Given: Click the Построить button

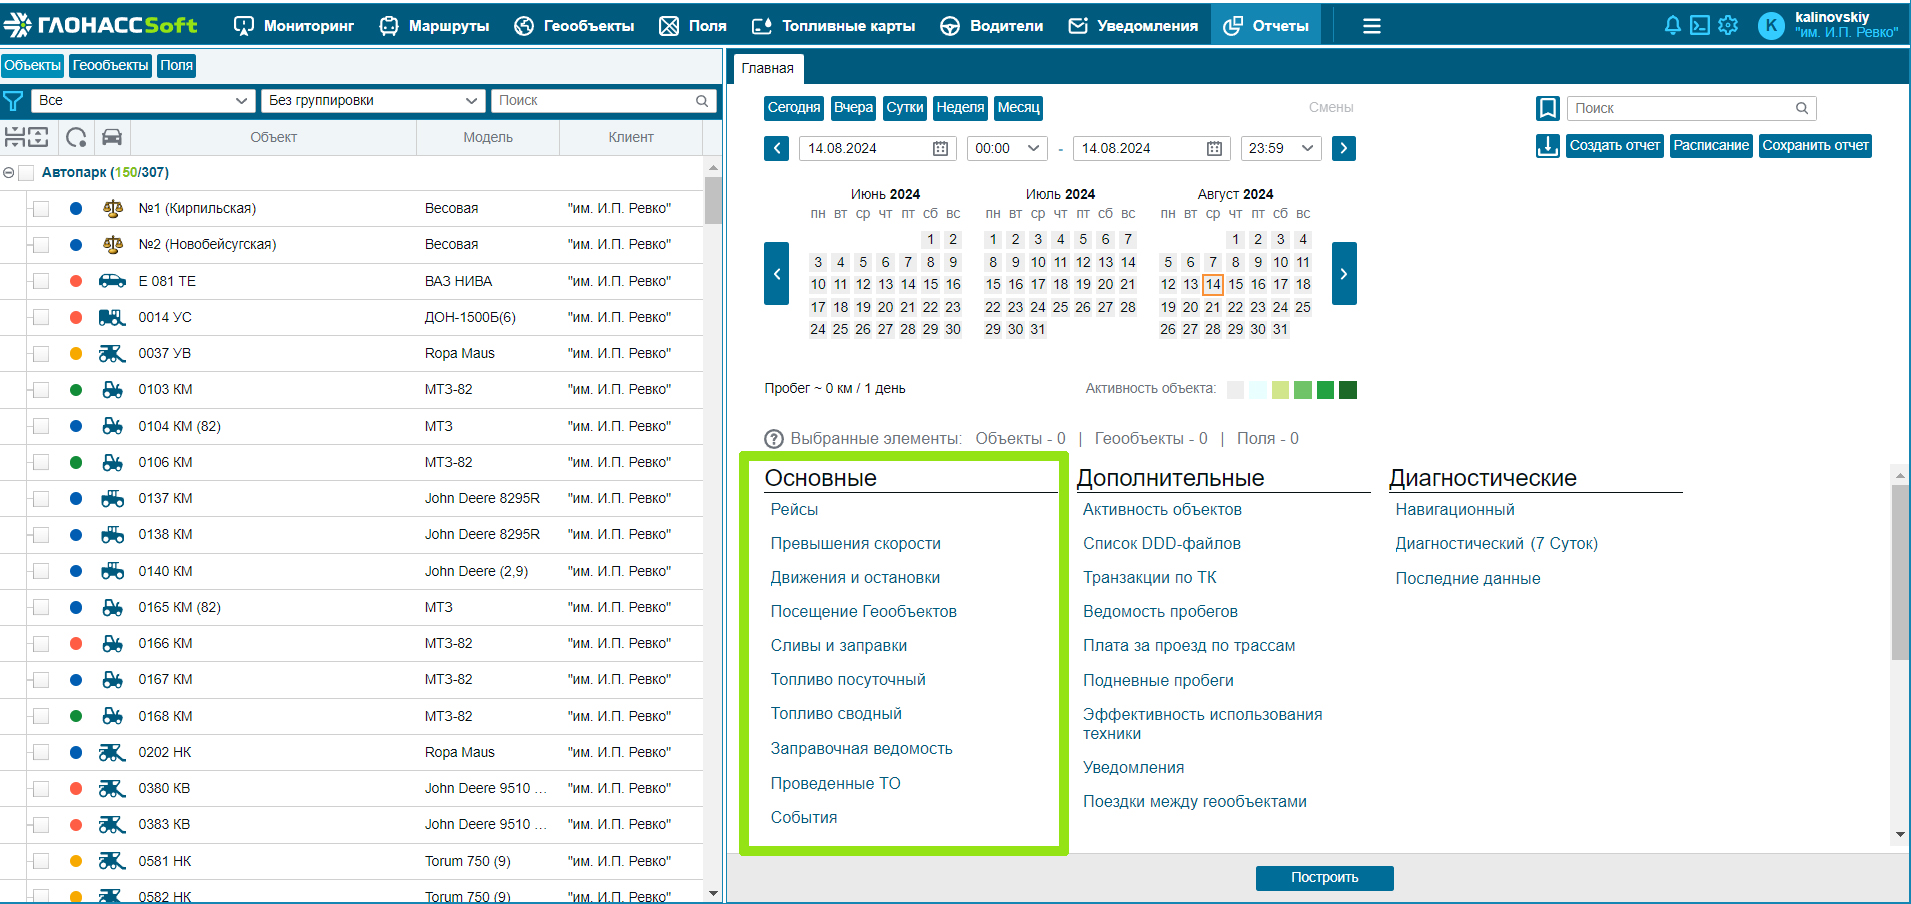Looking at the screenshot, I should [1324, 877].
